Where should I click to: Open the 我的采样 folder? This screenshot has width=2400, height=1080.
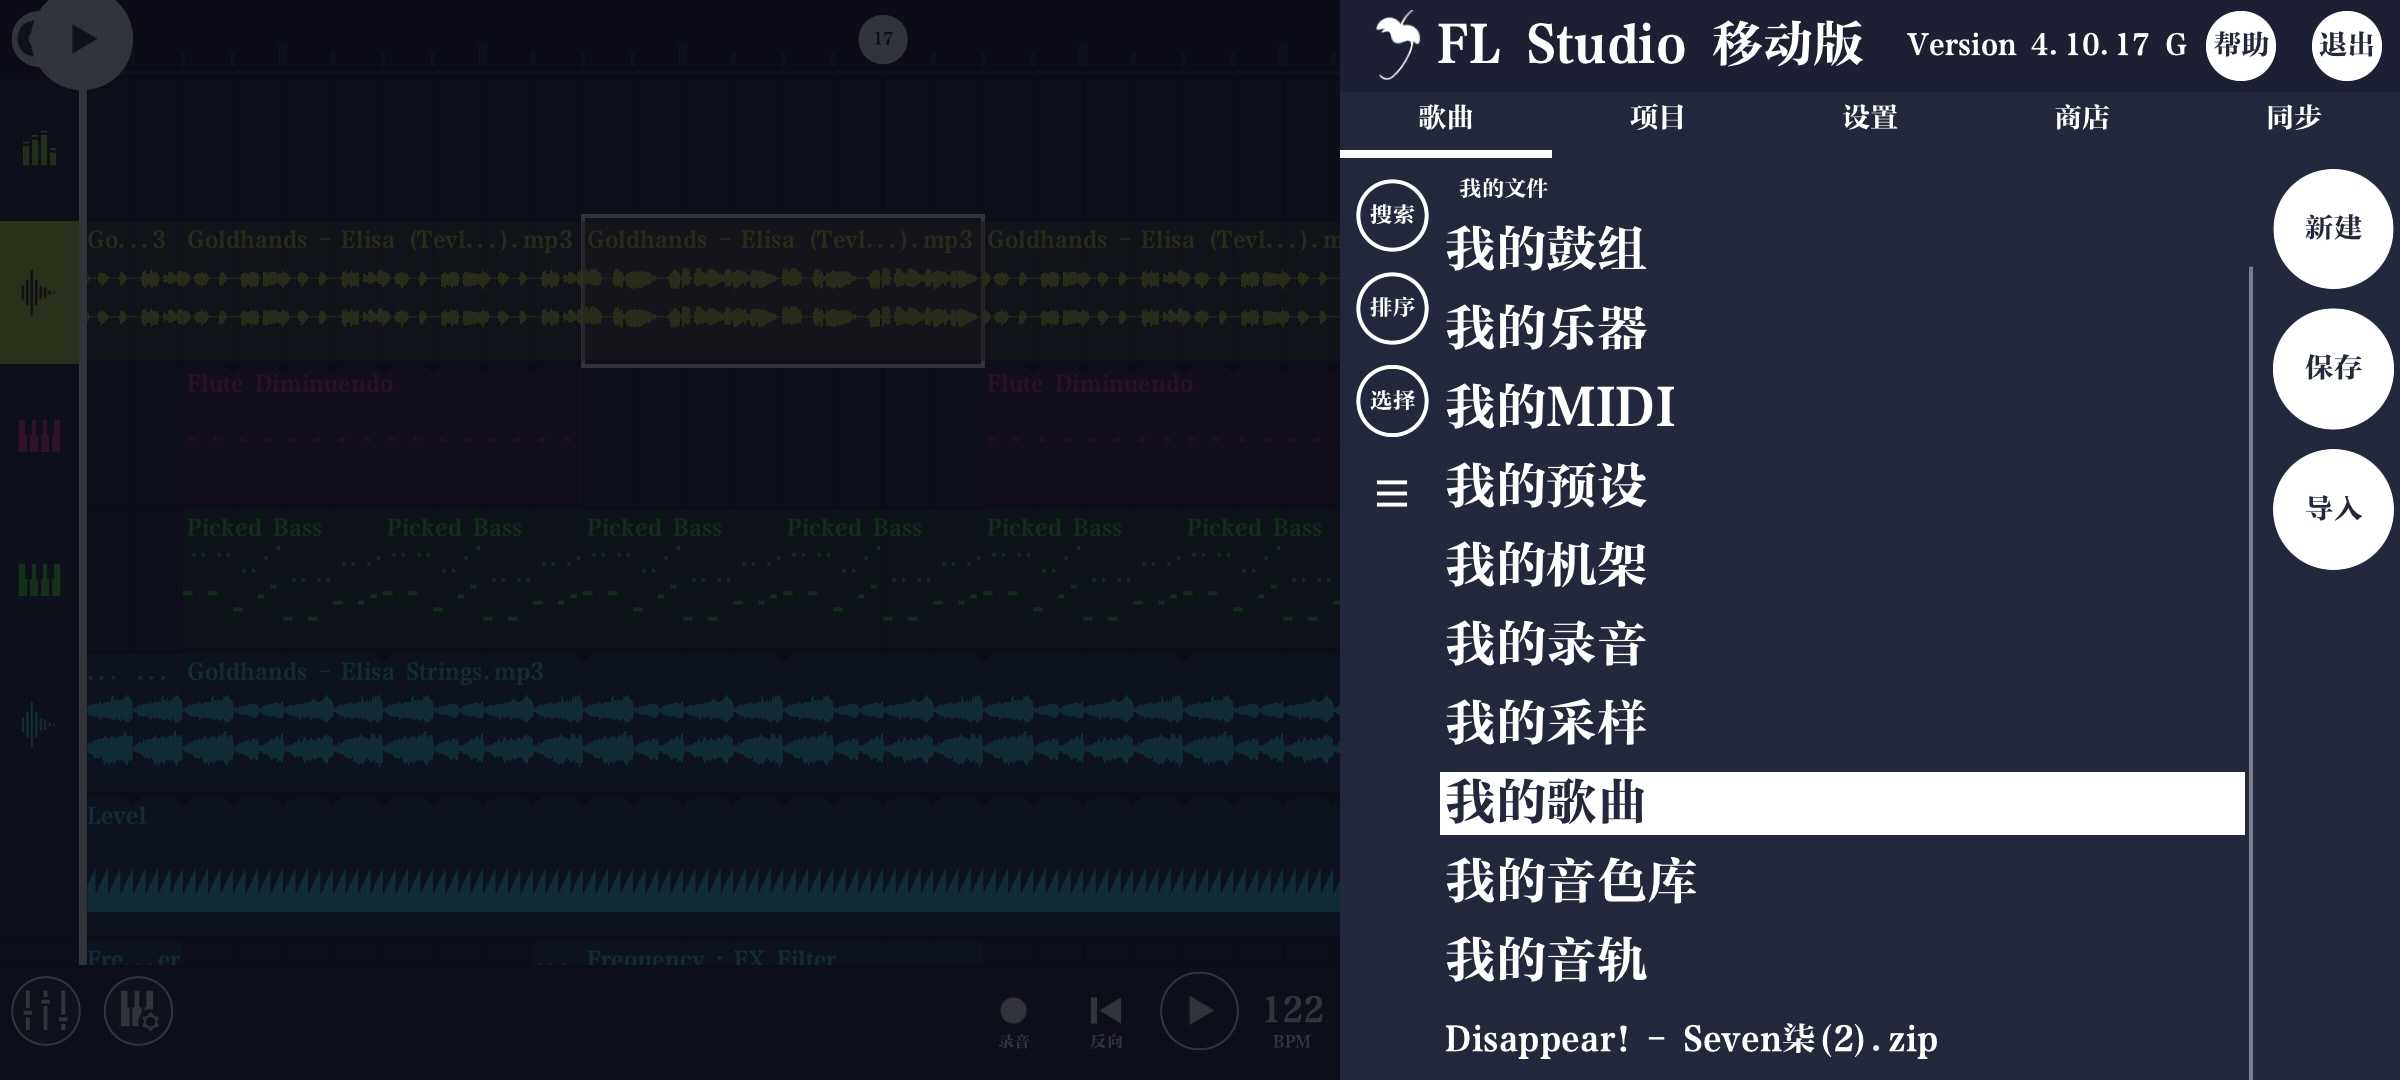pyautogui.click(x=1842, y=722)
